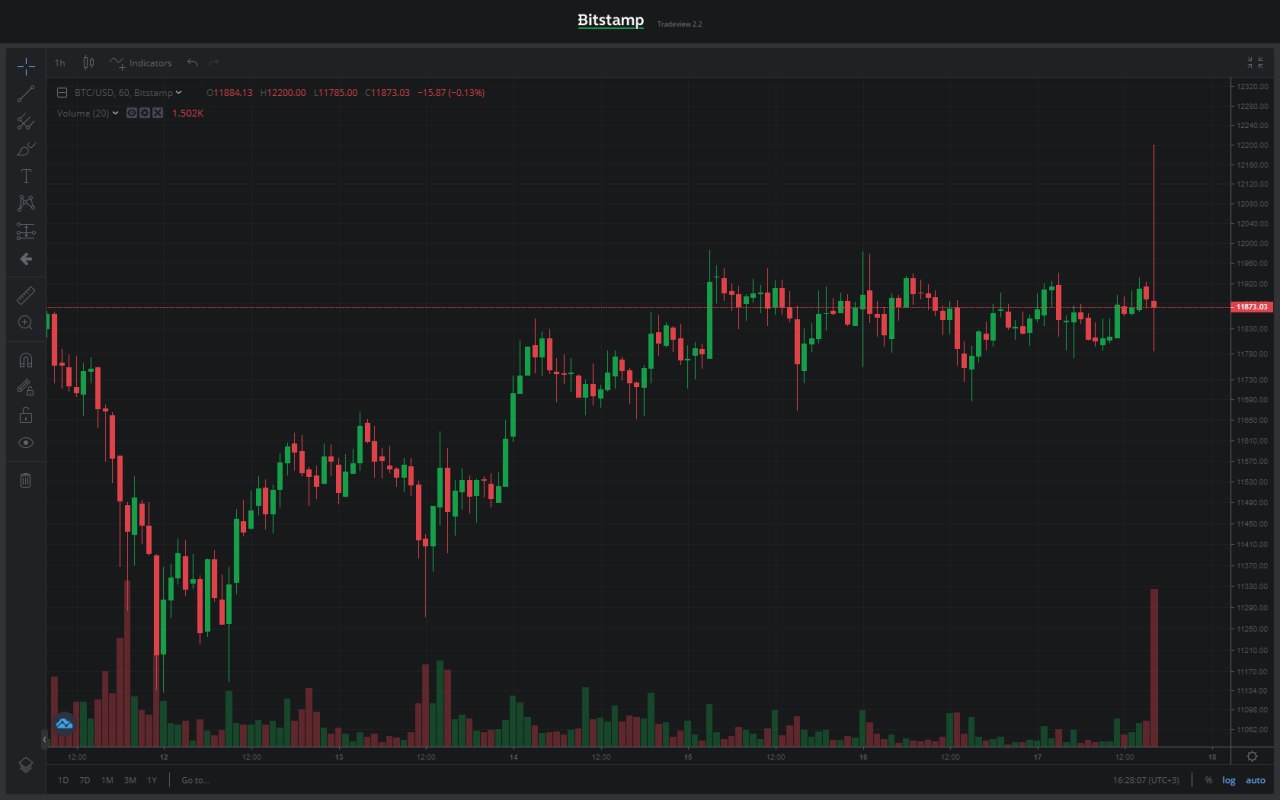Image resolution: width=1280 pixels, height=800 pixels.
Task: Expand the BTC/USD symbol legend dropdown
Action: coord(178,93)
